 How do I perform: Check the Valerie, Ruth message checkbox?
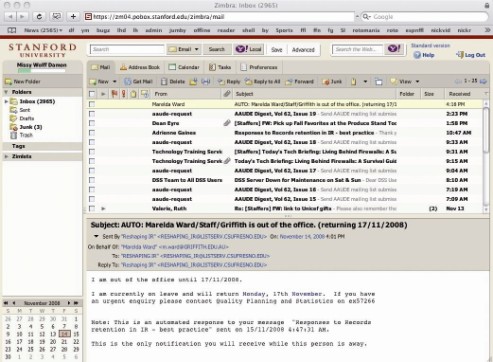(x=92, y=208)
